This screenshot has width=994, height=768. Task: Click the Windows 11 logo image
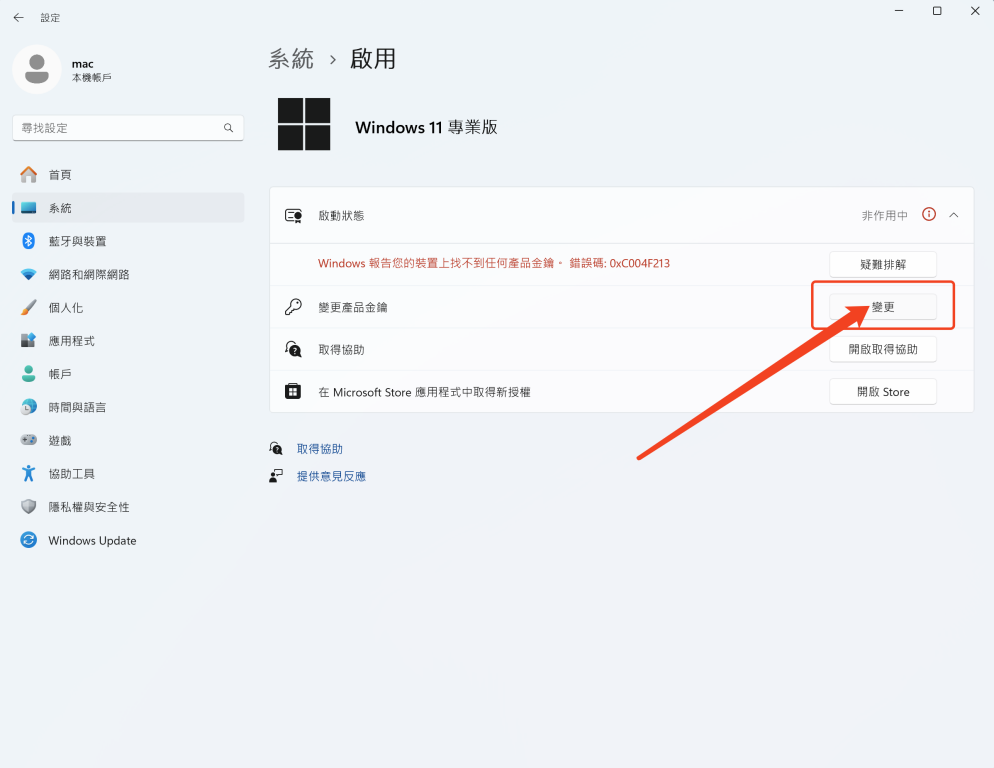tap(304, 125)
